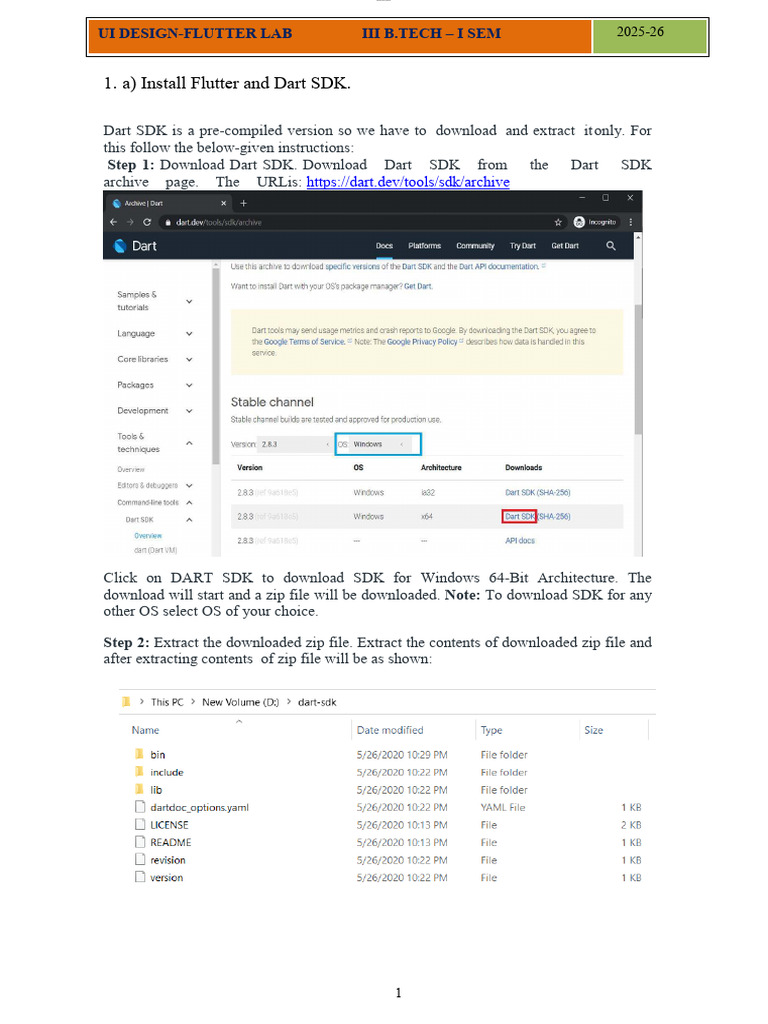Click the browser back arrow icon
This screenshot has height=1024, width=768.
coord(114,222)
